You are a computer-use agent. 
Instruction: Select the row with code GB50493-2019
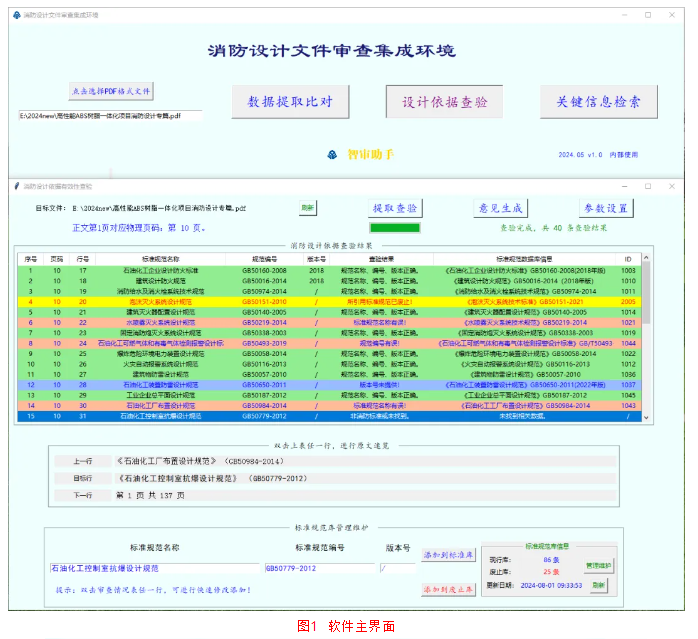[329, 343]
